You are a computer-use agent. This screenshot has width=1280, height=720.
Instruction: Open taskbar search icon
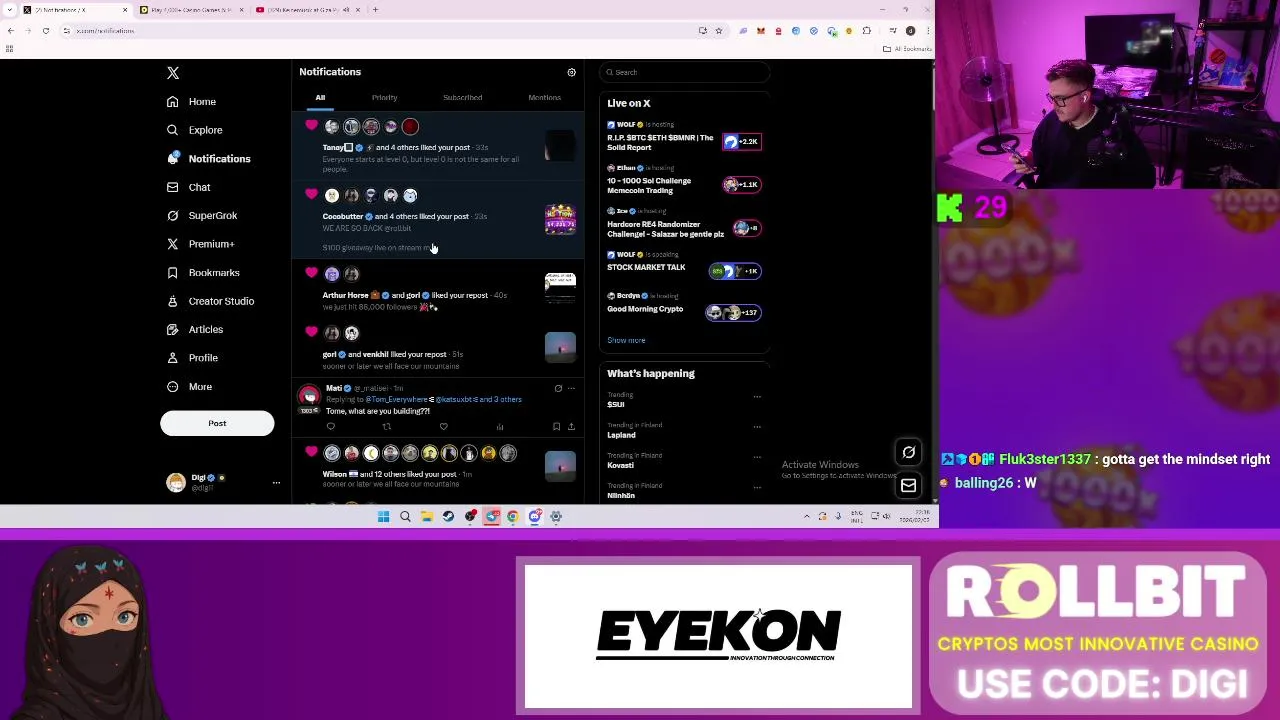(405, 517)
